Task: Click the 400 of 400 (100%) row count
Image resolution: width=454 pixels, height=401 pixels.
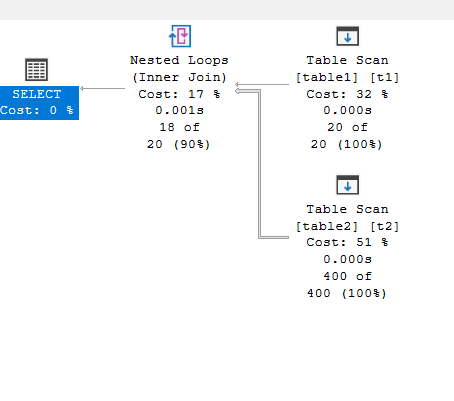Action: tap(347, 285)
